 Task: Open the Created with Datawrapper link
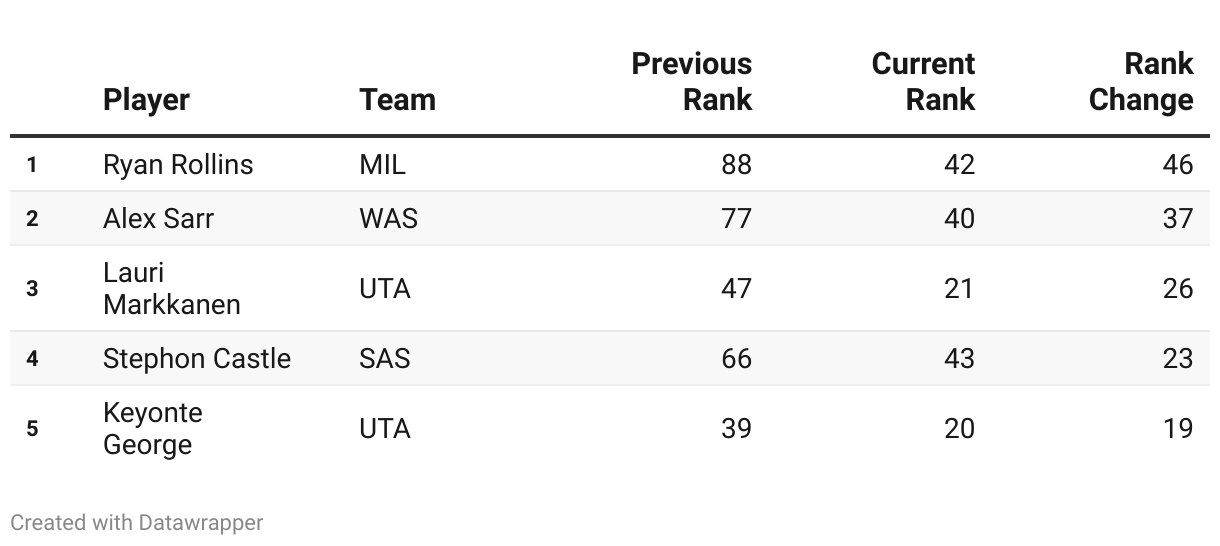point(137,522)
